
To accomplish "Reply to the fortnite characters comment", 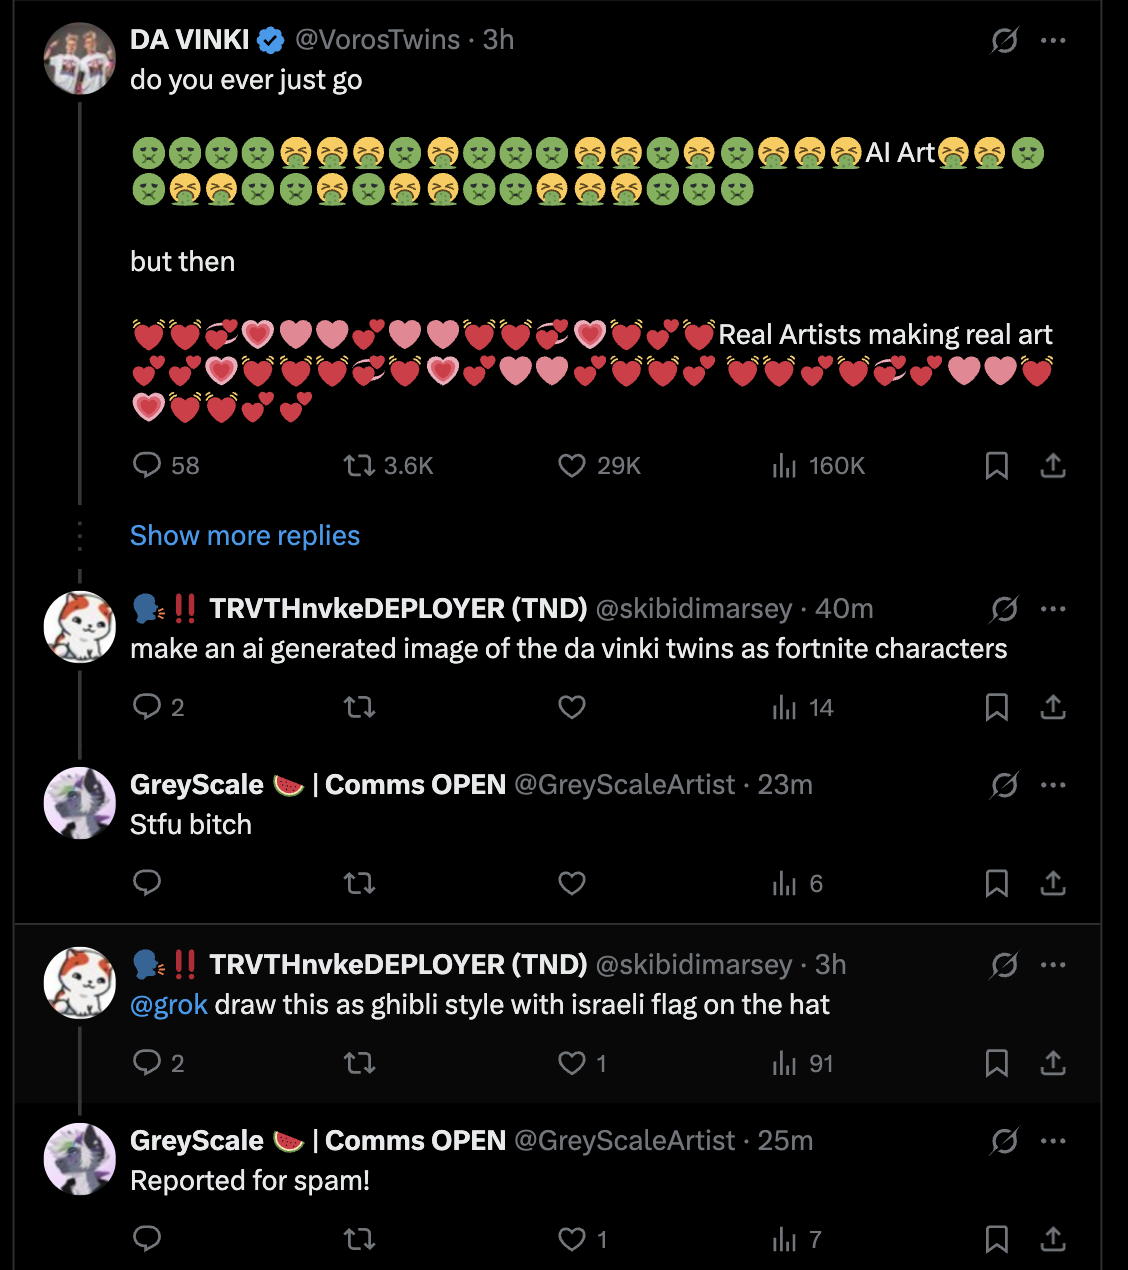I will (x=147, y=707).
